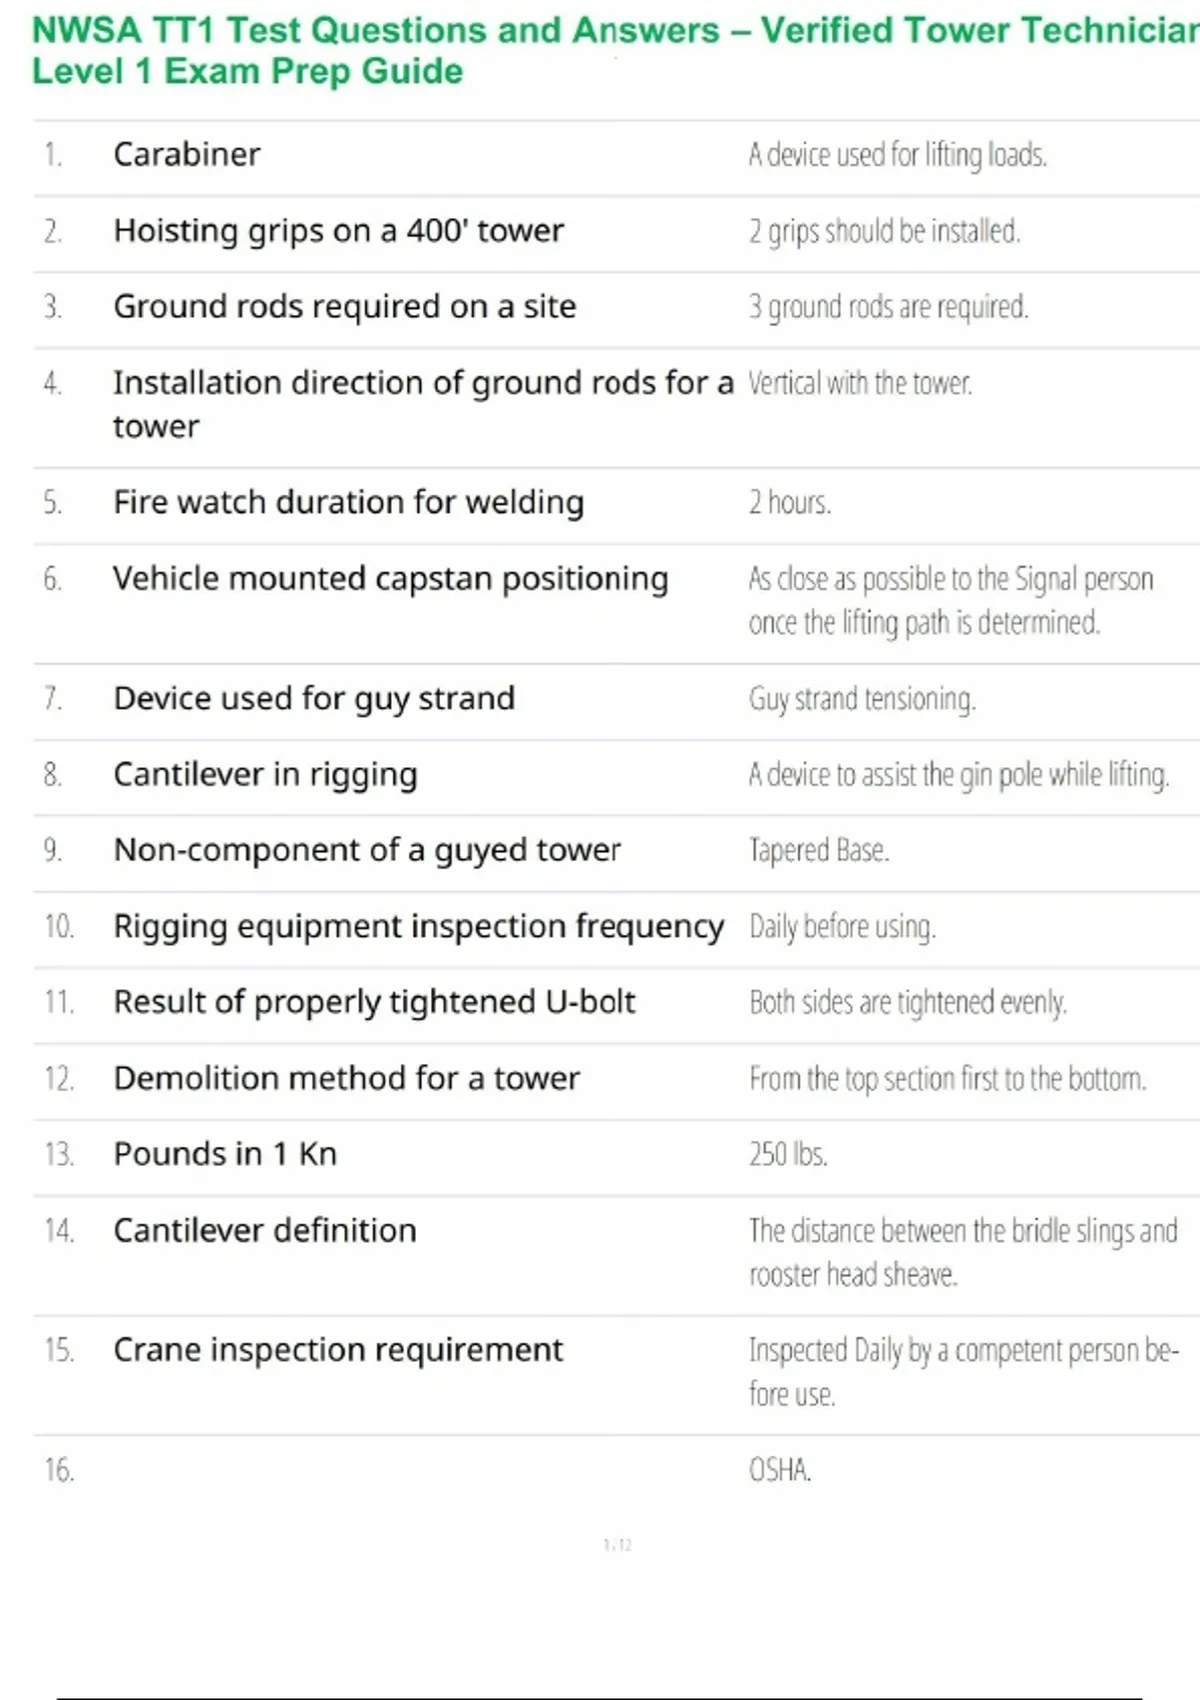Click the "Cantilever definition" term
This screenshot has width=1200, height=1700.
tap(265, 1230)
